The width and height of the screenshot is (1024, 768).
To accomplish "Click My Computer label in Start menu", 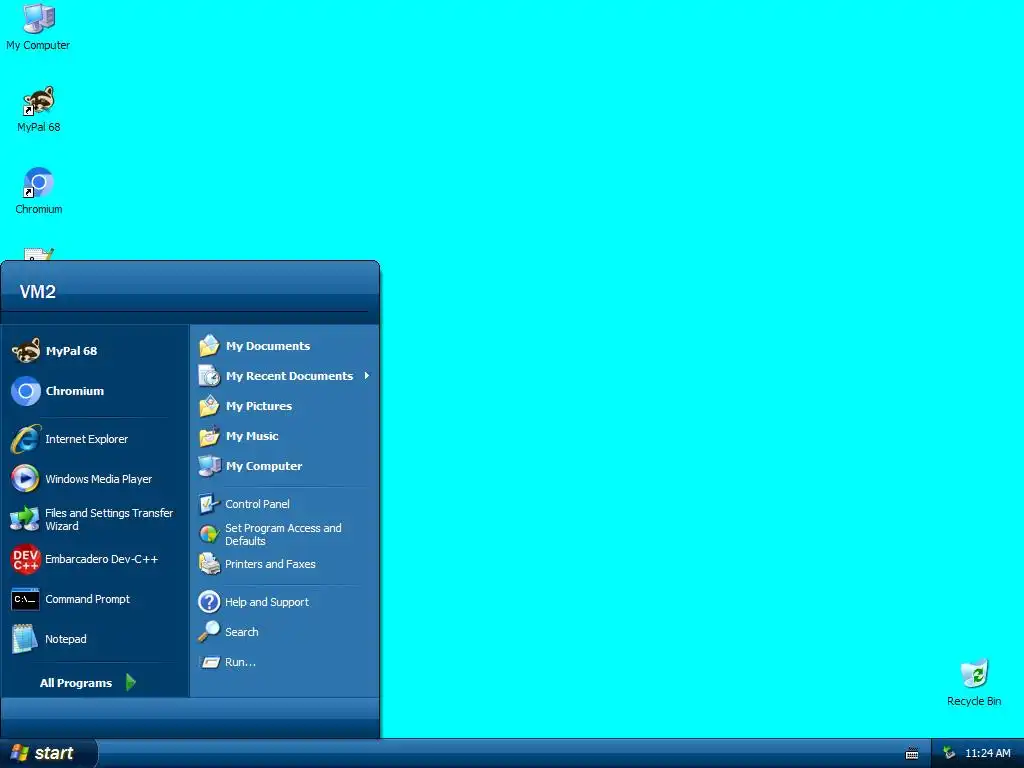I will click(264, 466).
